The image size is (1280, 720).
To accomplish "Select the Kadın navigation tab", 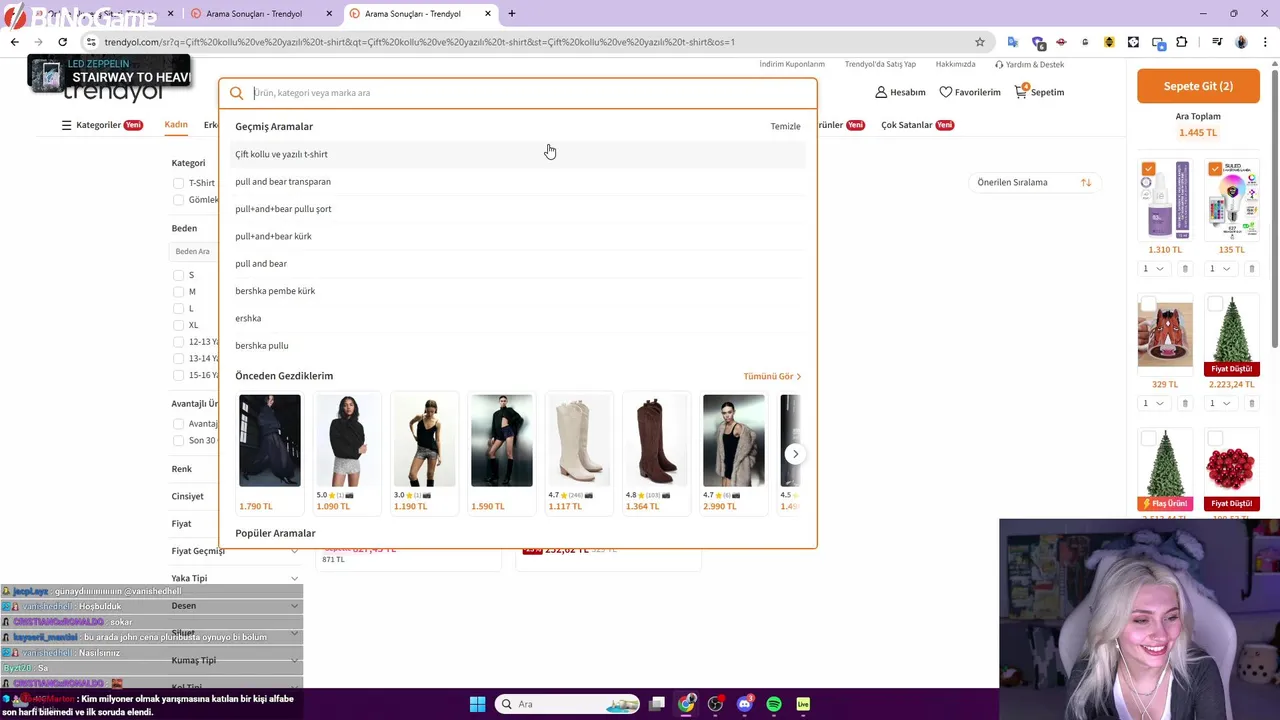I will coord(176,125).
